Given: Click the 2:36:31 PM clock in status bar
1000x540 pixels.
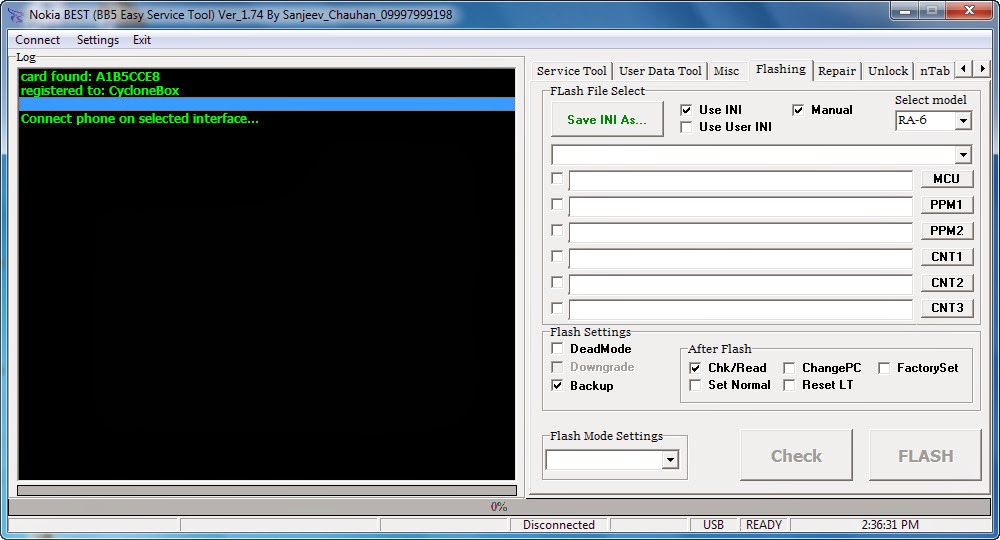Looking at the screenshot, I should (890, 525).
